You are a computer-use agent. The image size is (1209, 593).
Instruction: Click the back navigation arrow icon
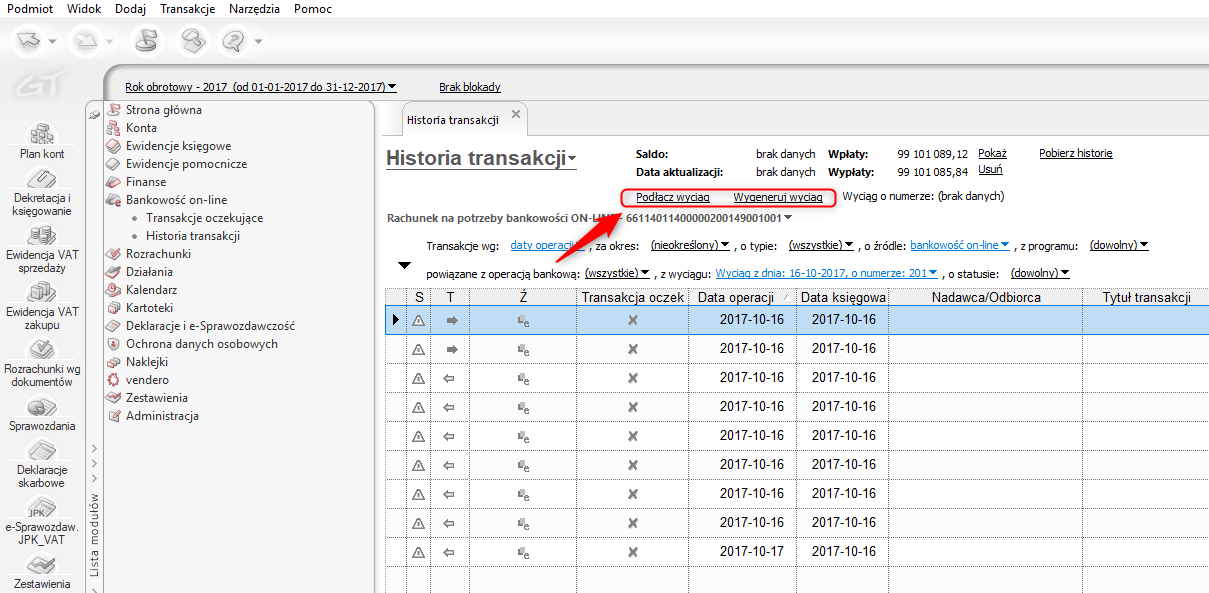[30, 41]
